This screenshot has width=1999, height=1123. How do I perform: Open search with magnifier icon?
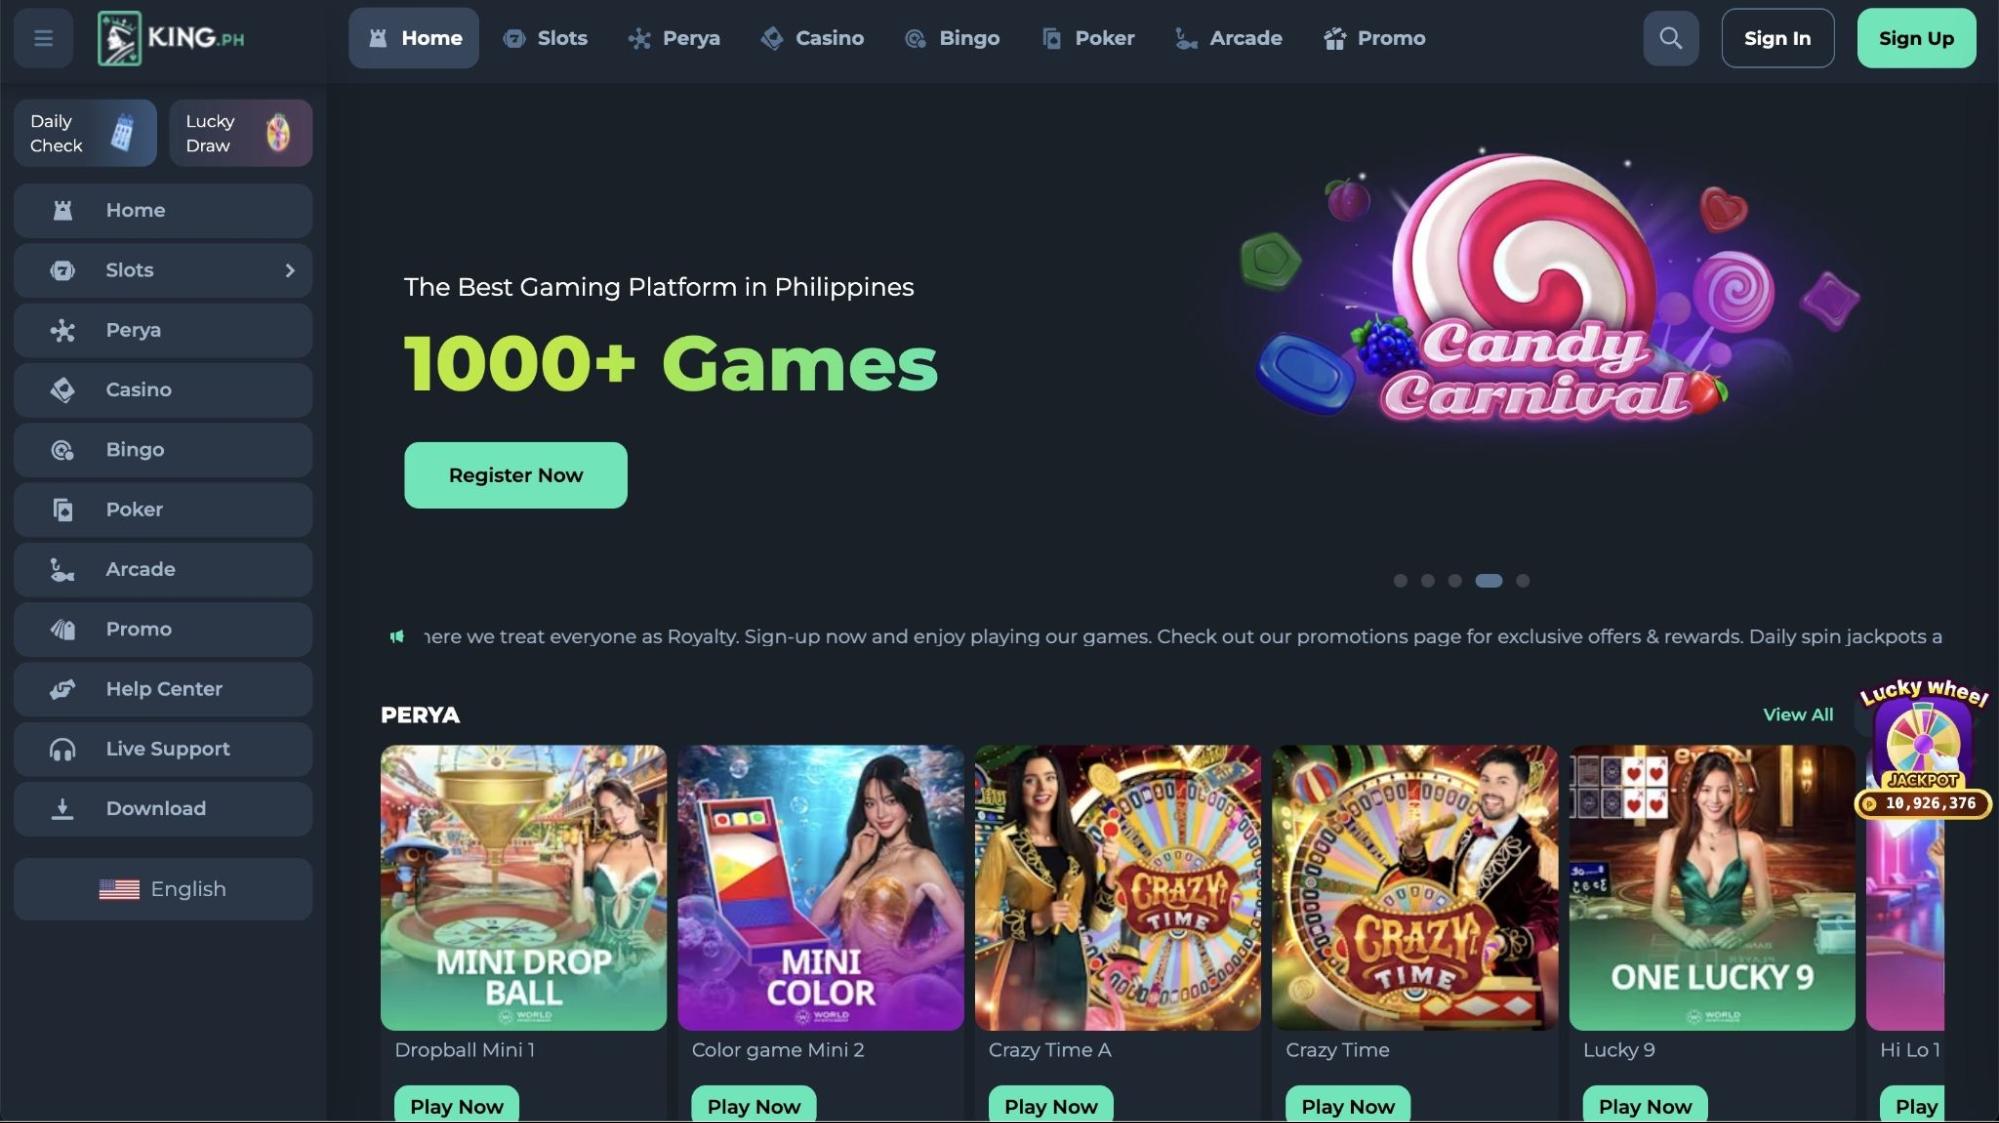coord(1670,38)
